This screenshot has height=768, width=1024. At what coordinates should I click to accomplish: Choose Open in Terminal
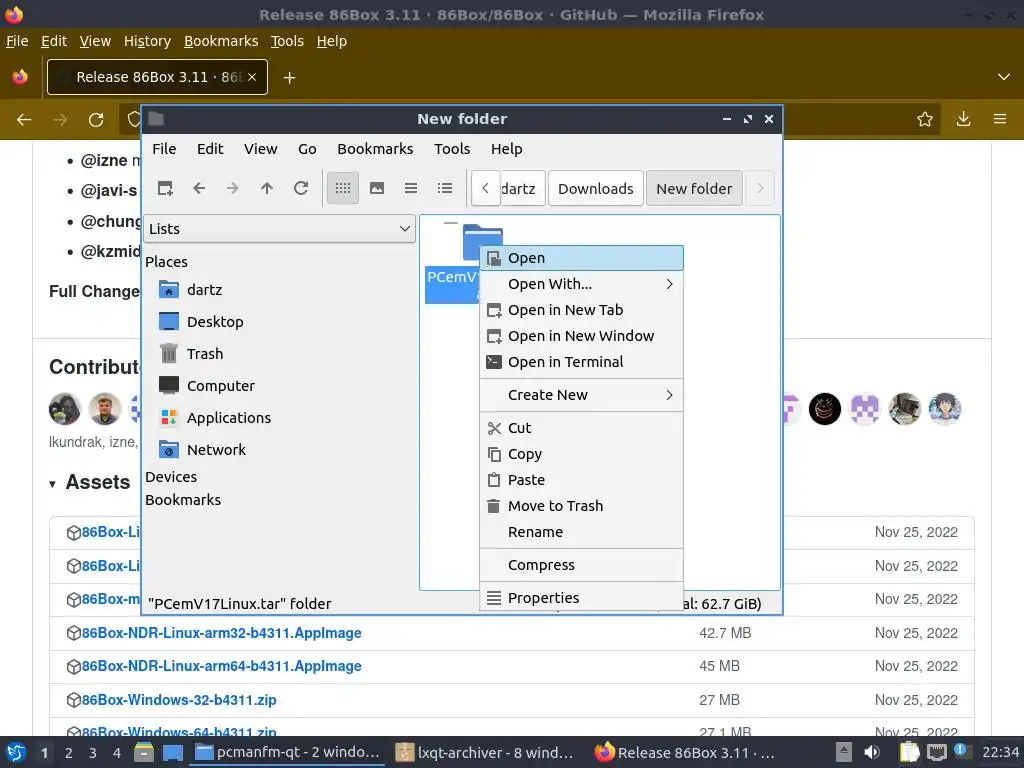point(581,362)
